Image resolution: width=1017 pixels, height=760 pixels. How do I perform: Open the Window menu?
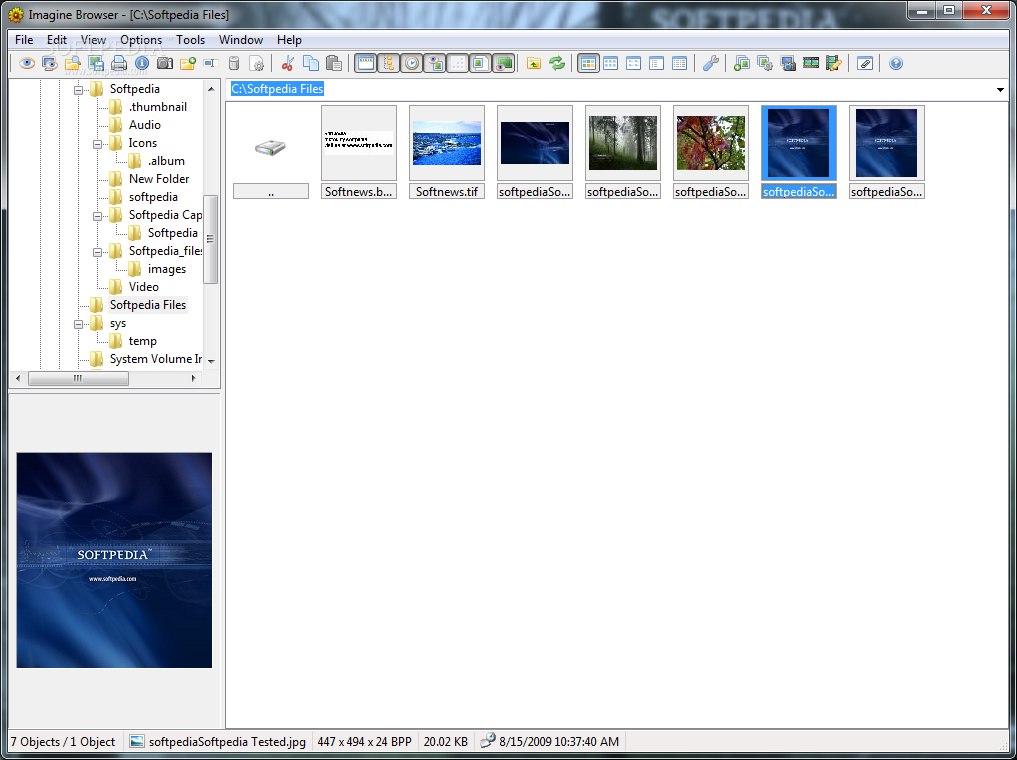[241, 40]
